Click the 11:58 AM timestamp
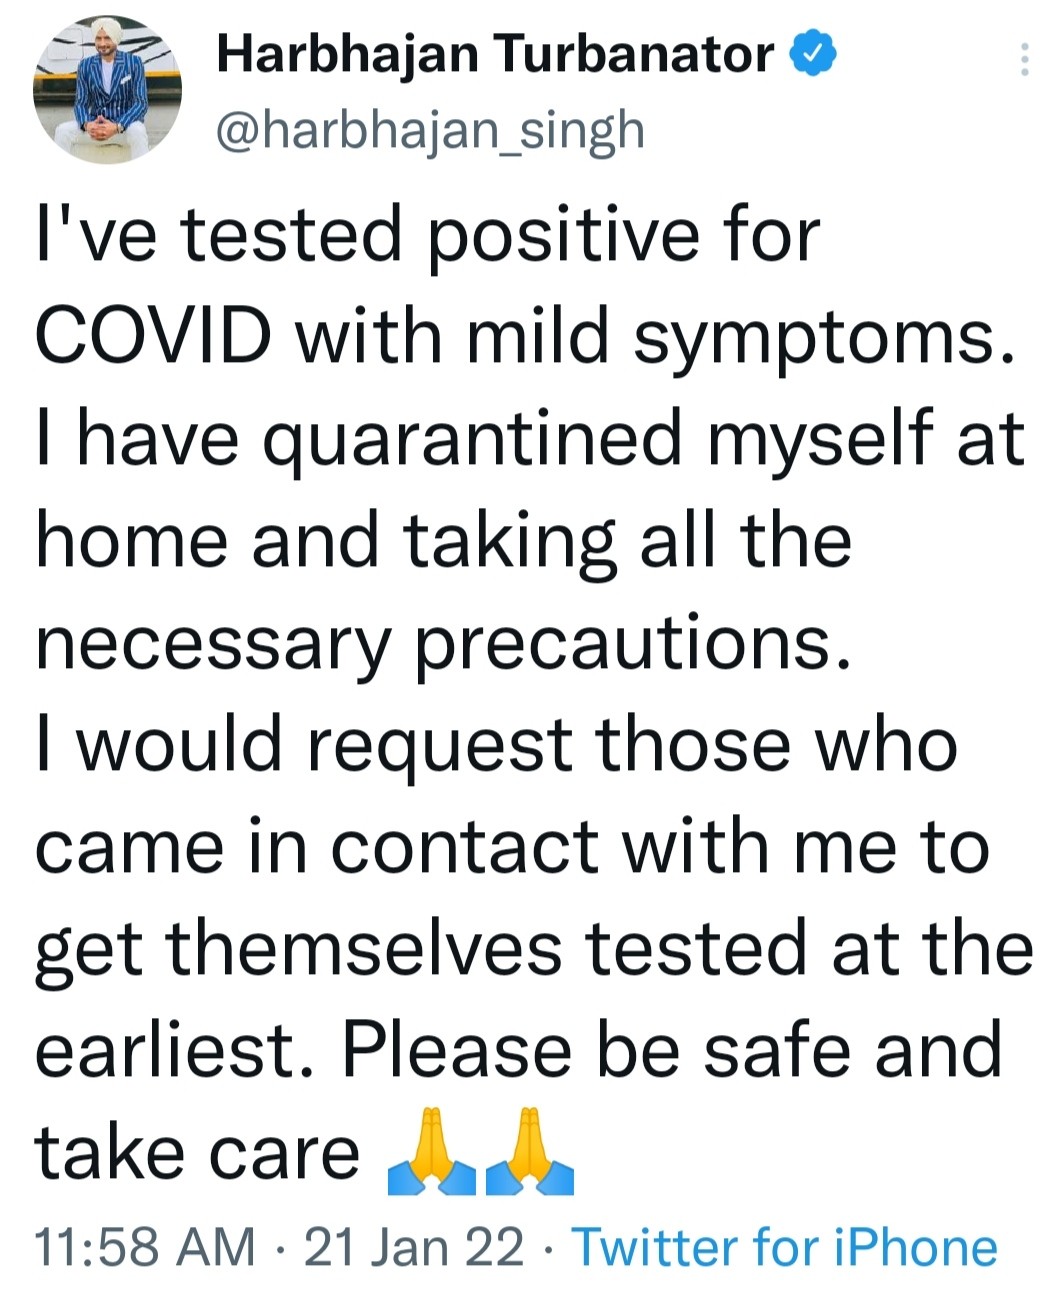 point(145,1247)
